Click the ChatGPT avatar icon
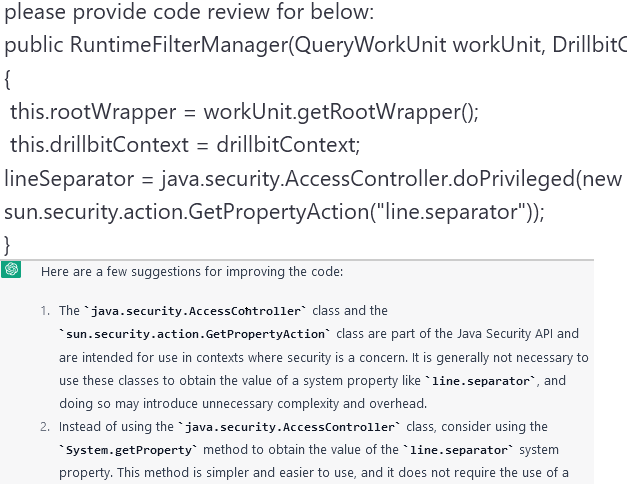This screenshot has width=627, height=484. click(12, 270)
